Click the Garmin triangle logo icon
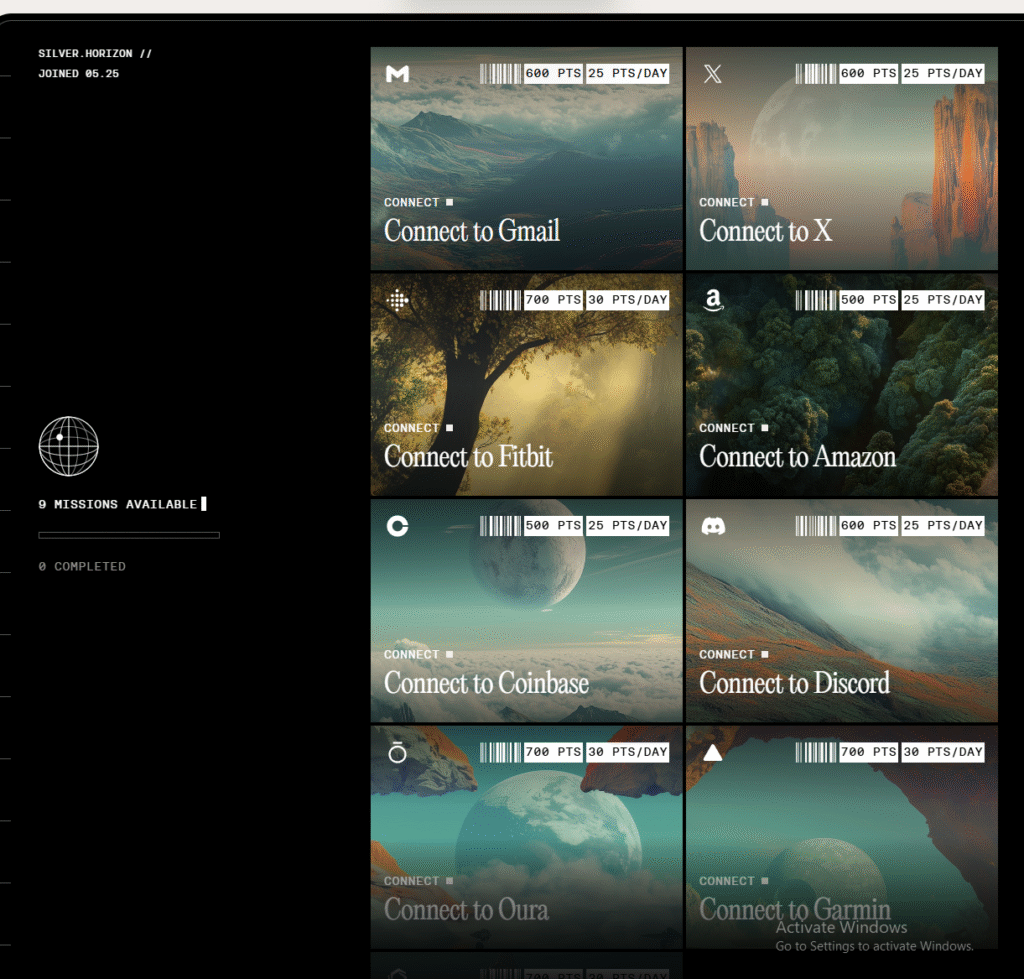The height and width of the screenshot is (979, 1024). pyautogui.click(x=712, y=752)
